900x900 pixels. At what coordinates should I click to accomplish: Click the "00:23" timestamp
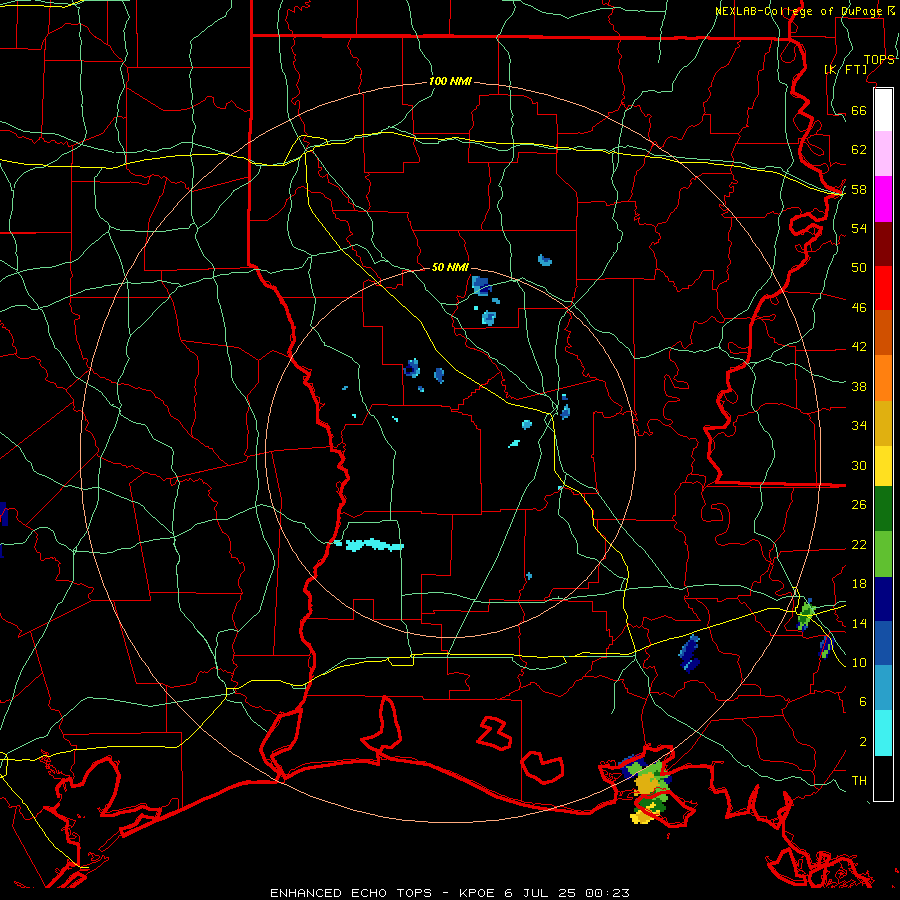point(607,893)
